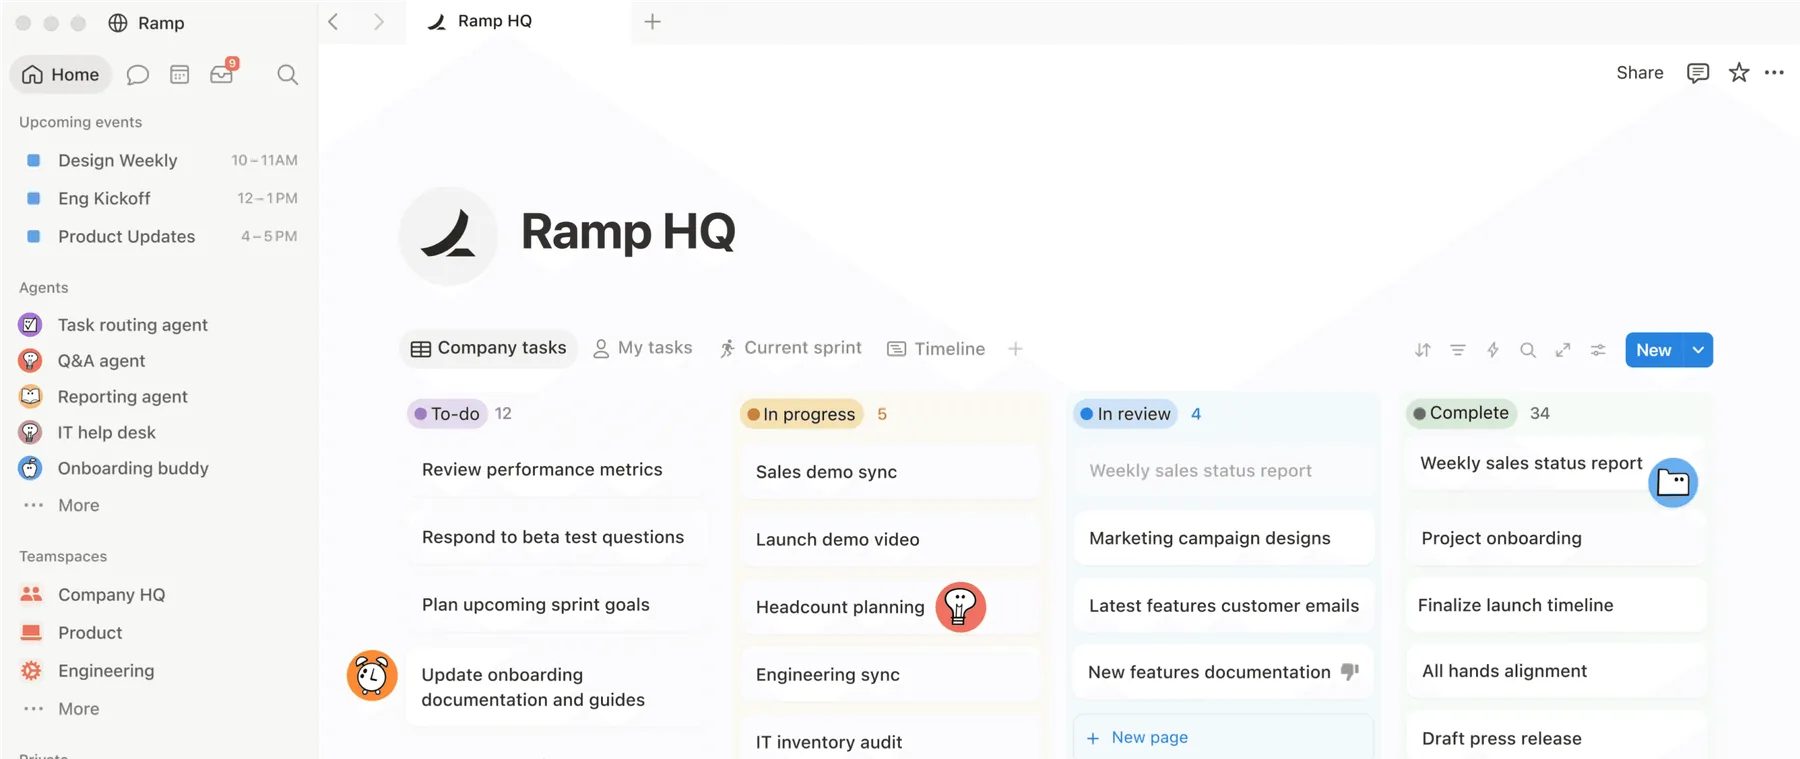Screen dimensions: 1800x759
Task: Open the page comments icon
Action: pos(1698,73)
